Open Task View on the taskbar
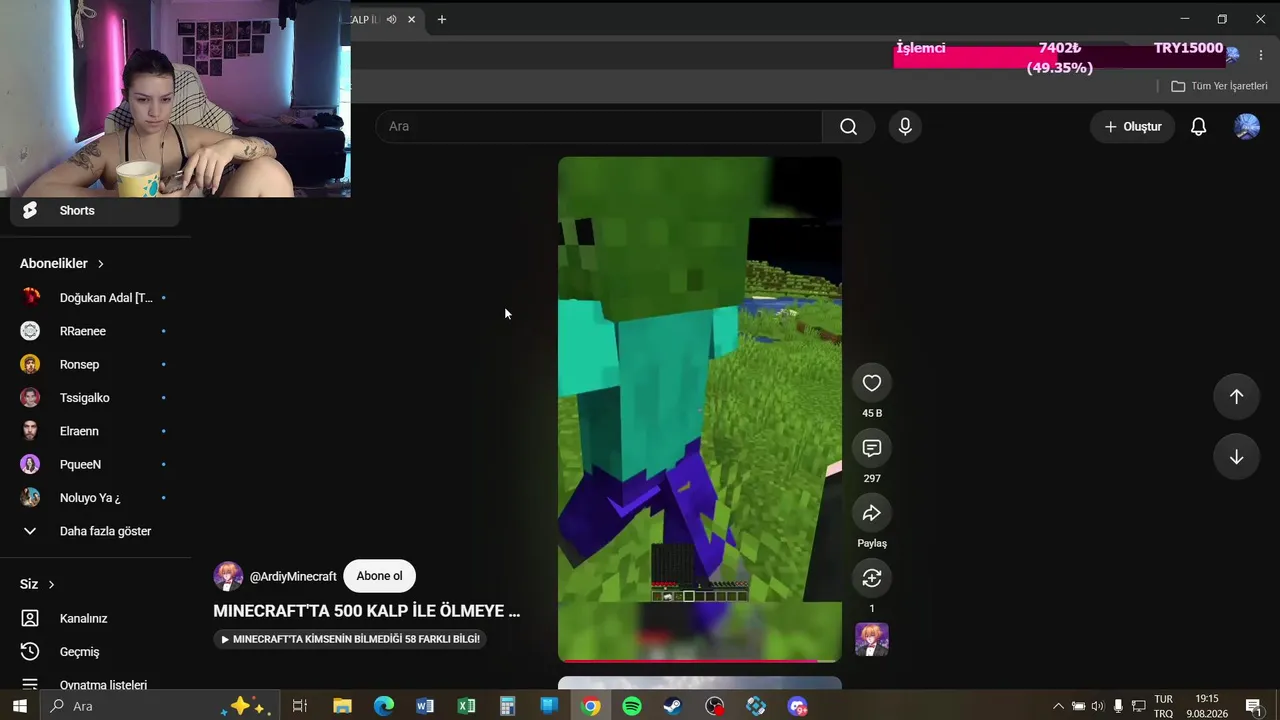1280x720 pixels. tap(299, 706)
